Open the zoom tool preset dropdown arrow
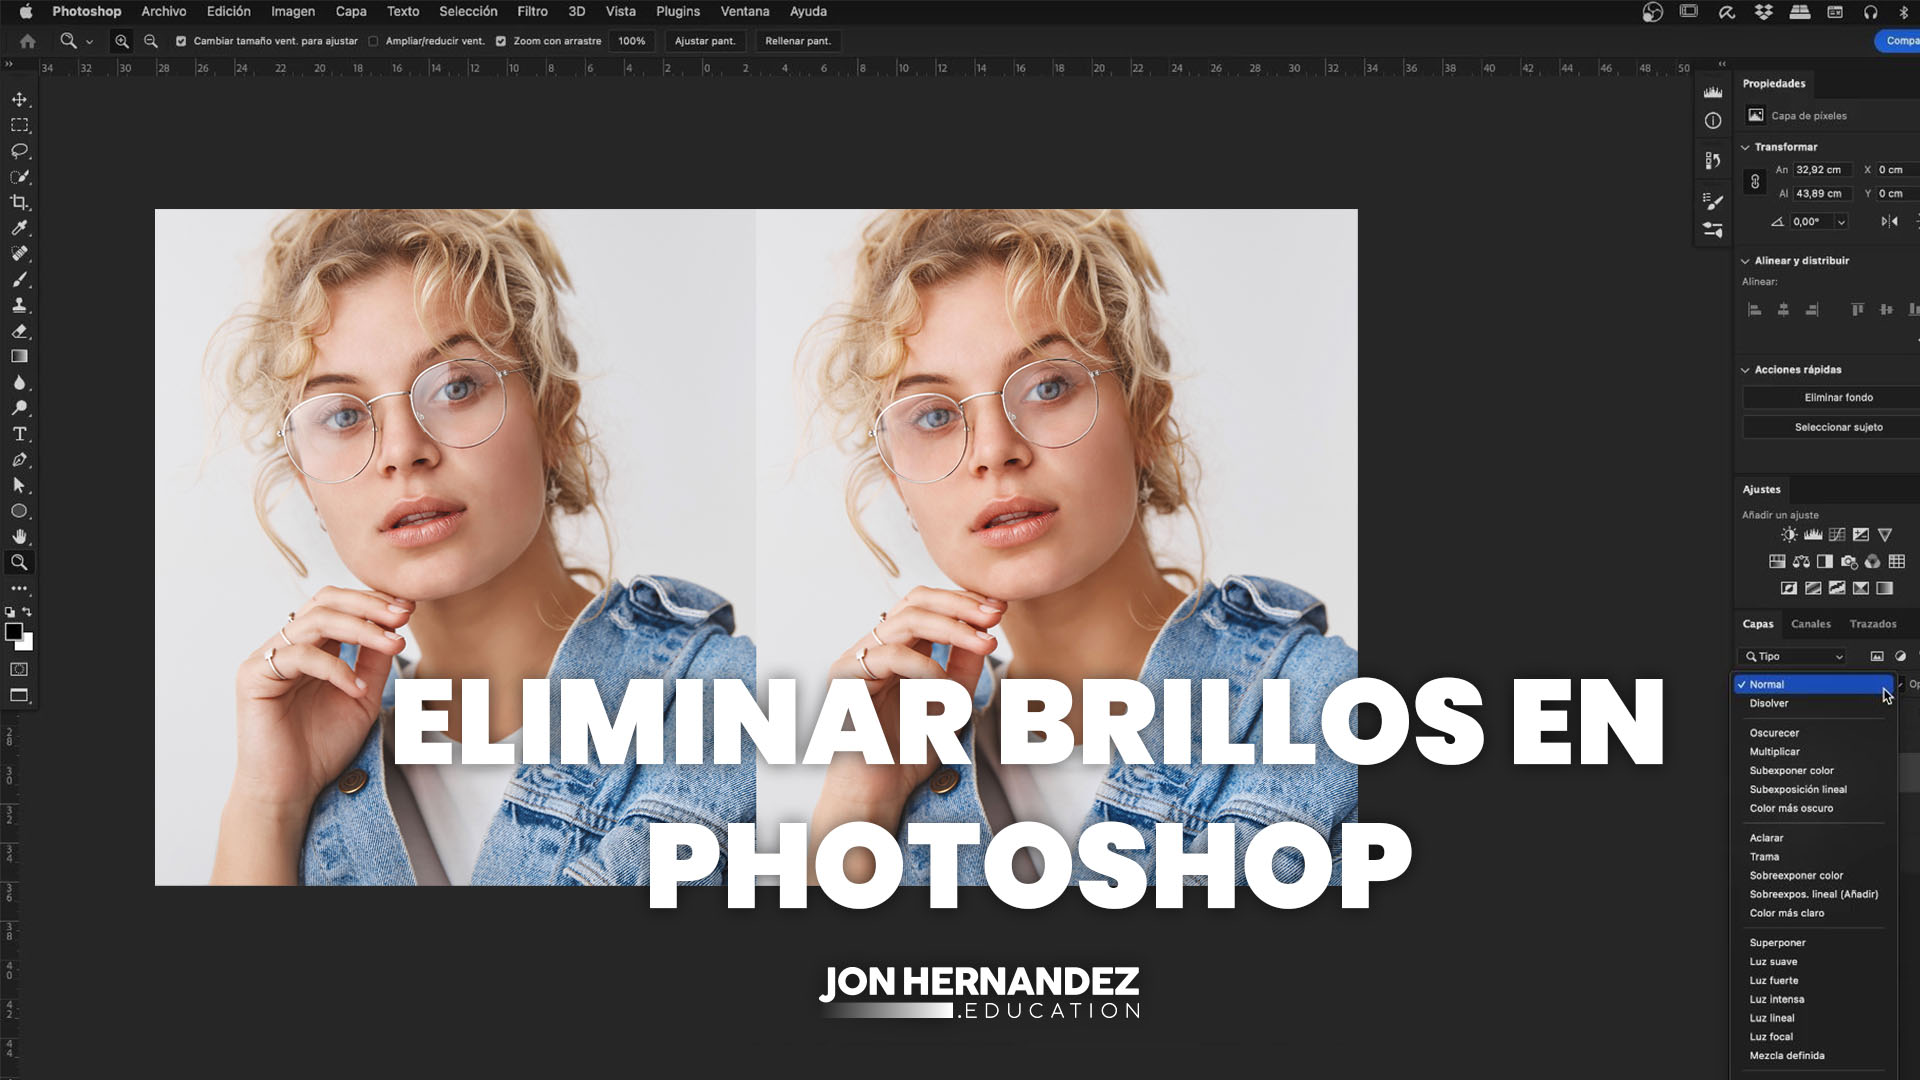 (89, 42)
